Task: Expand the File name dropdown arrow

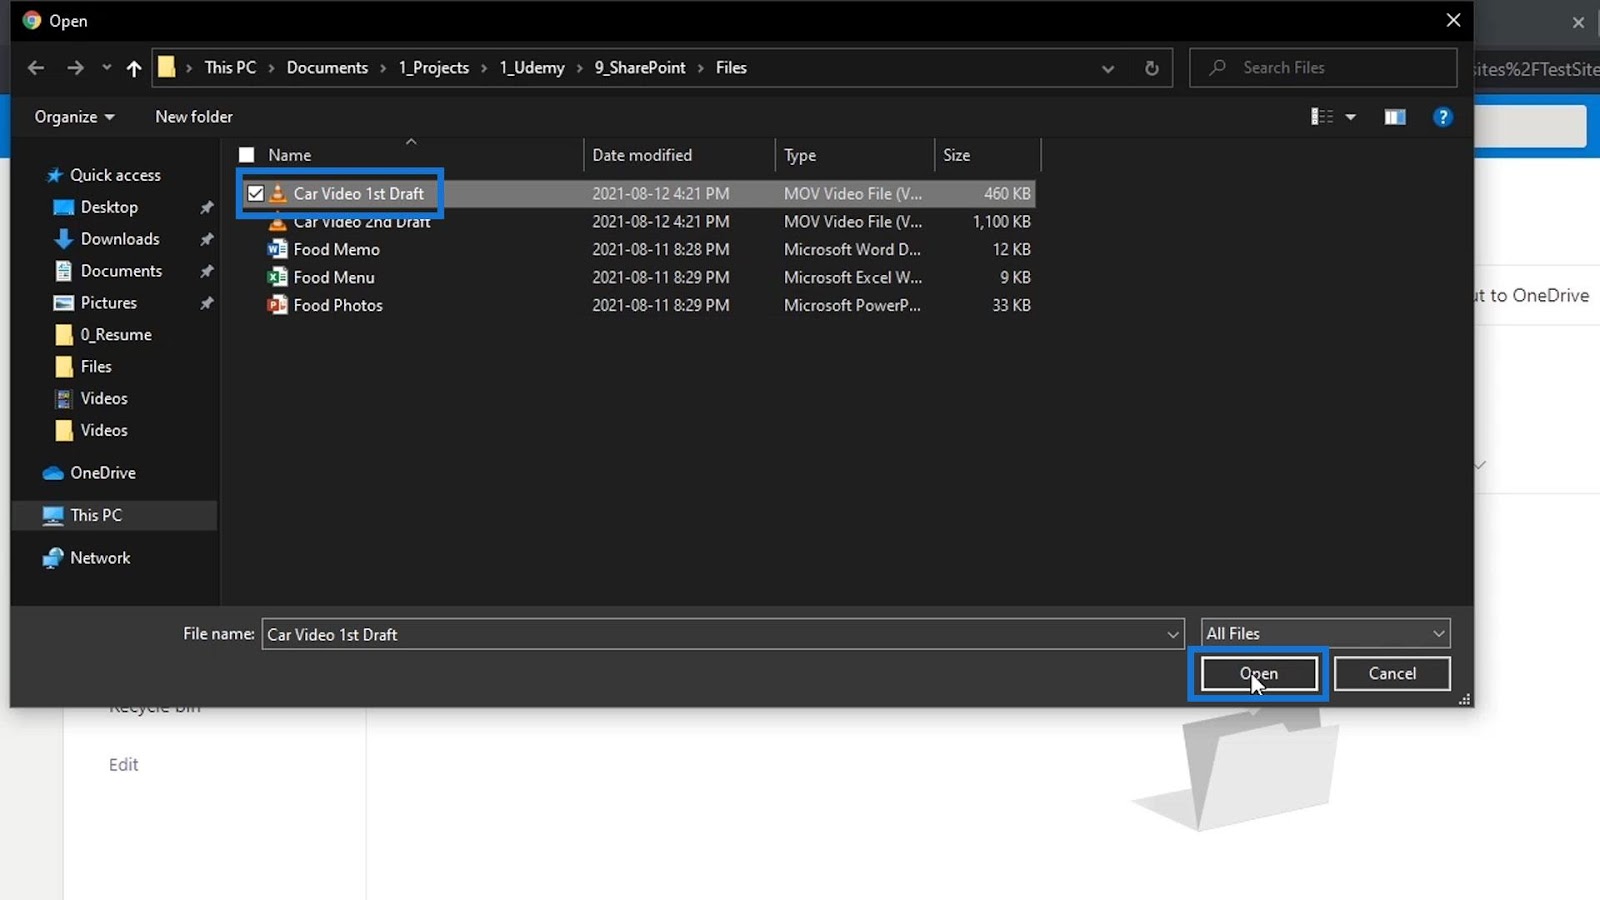Action: coord(1172,634)
